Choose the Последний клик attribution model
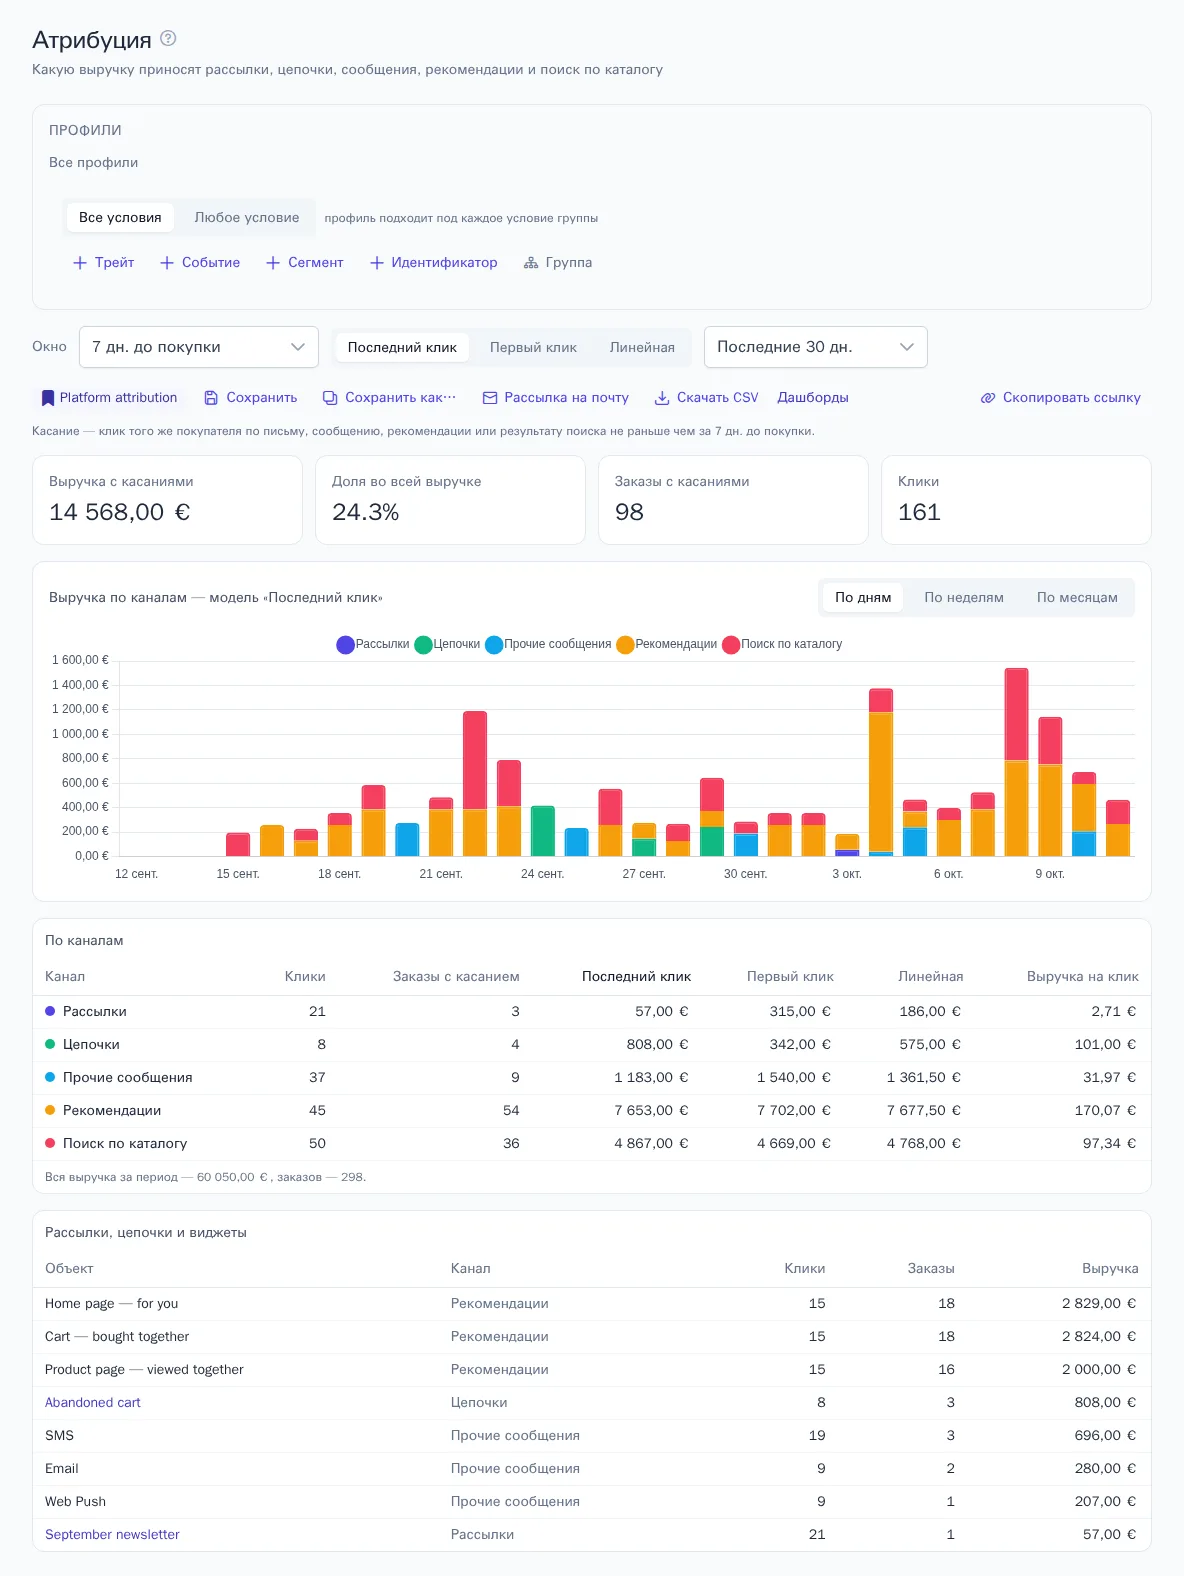The height and width of the screenshot is (1576, 1184). [402, 347]
